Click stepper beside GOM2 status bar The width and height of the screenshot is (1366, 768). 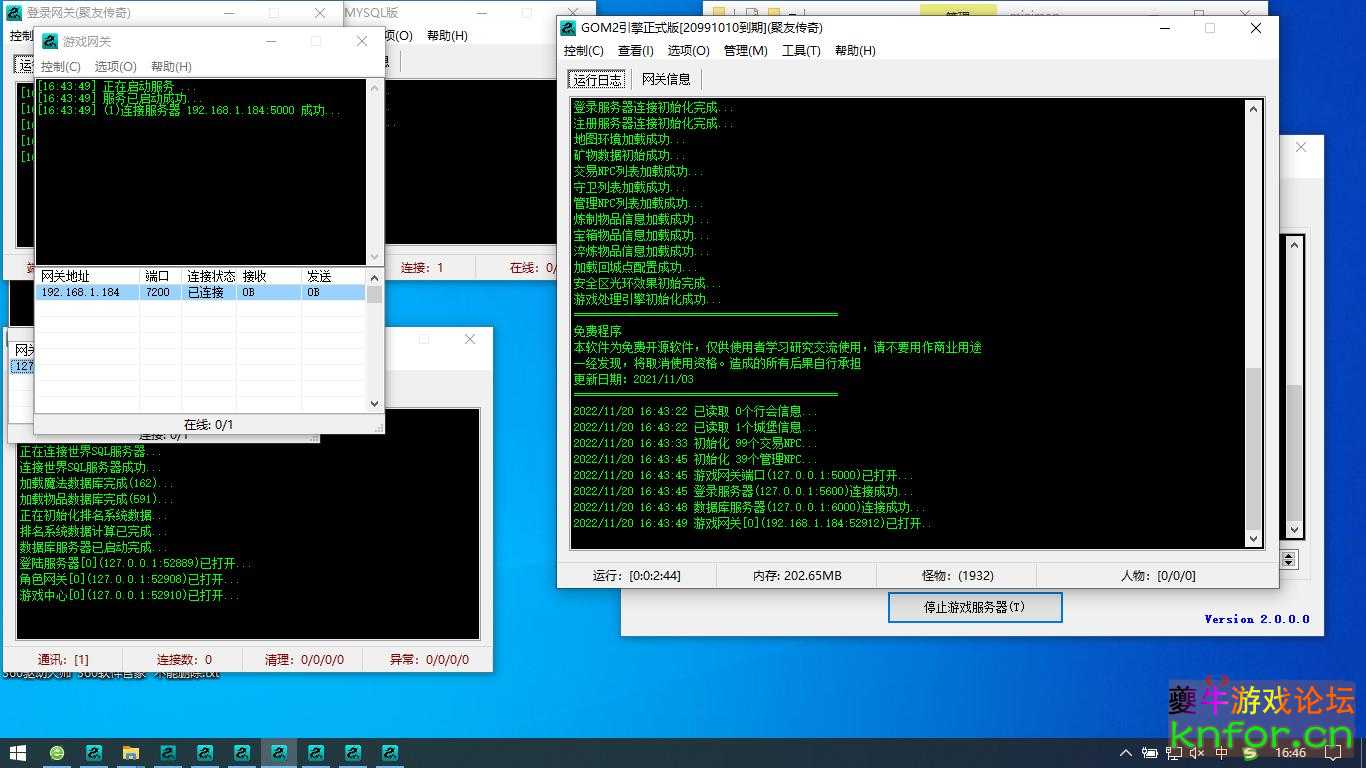click(1289, 560)
